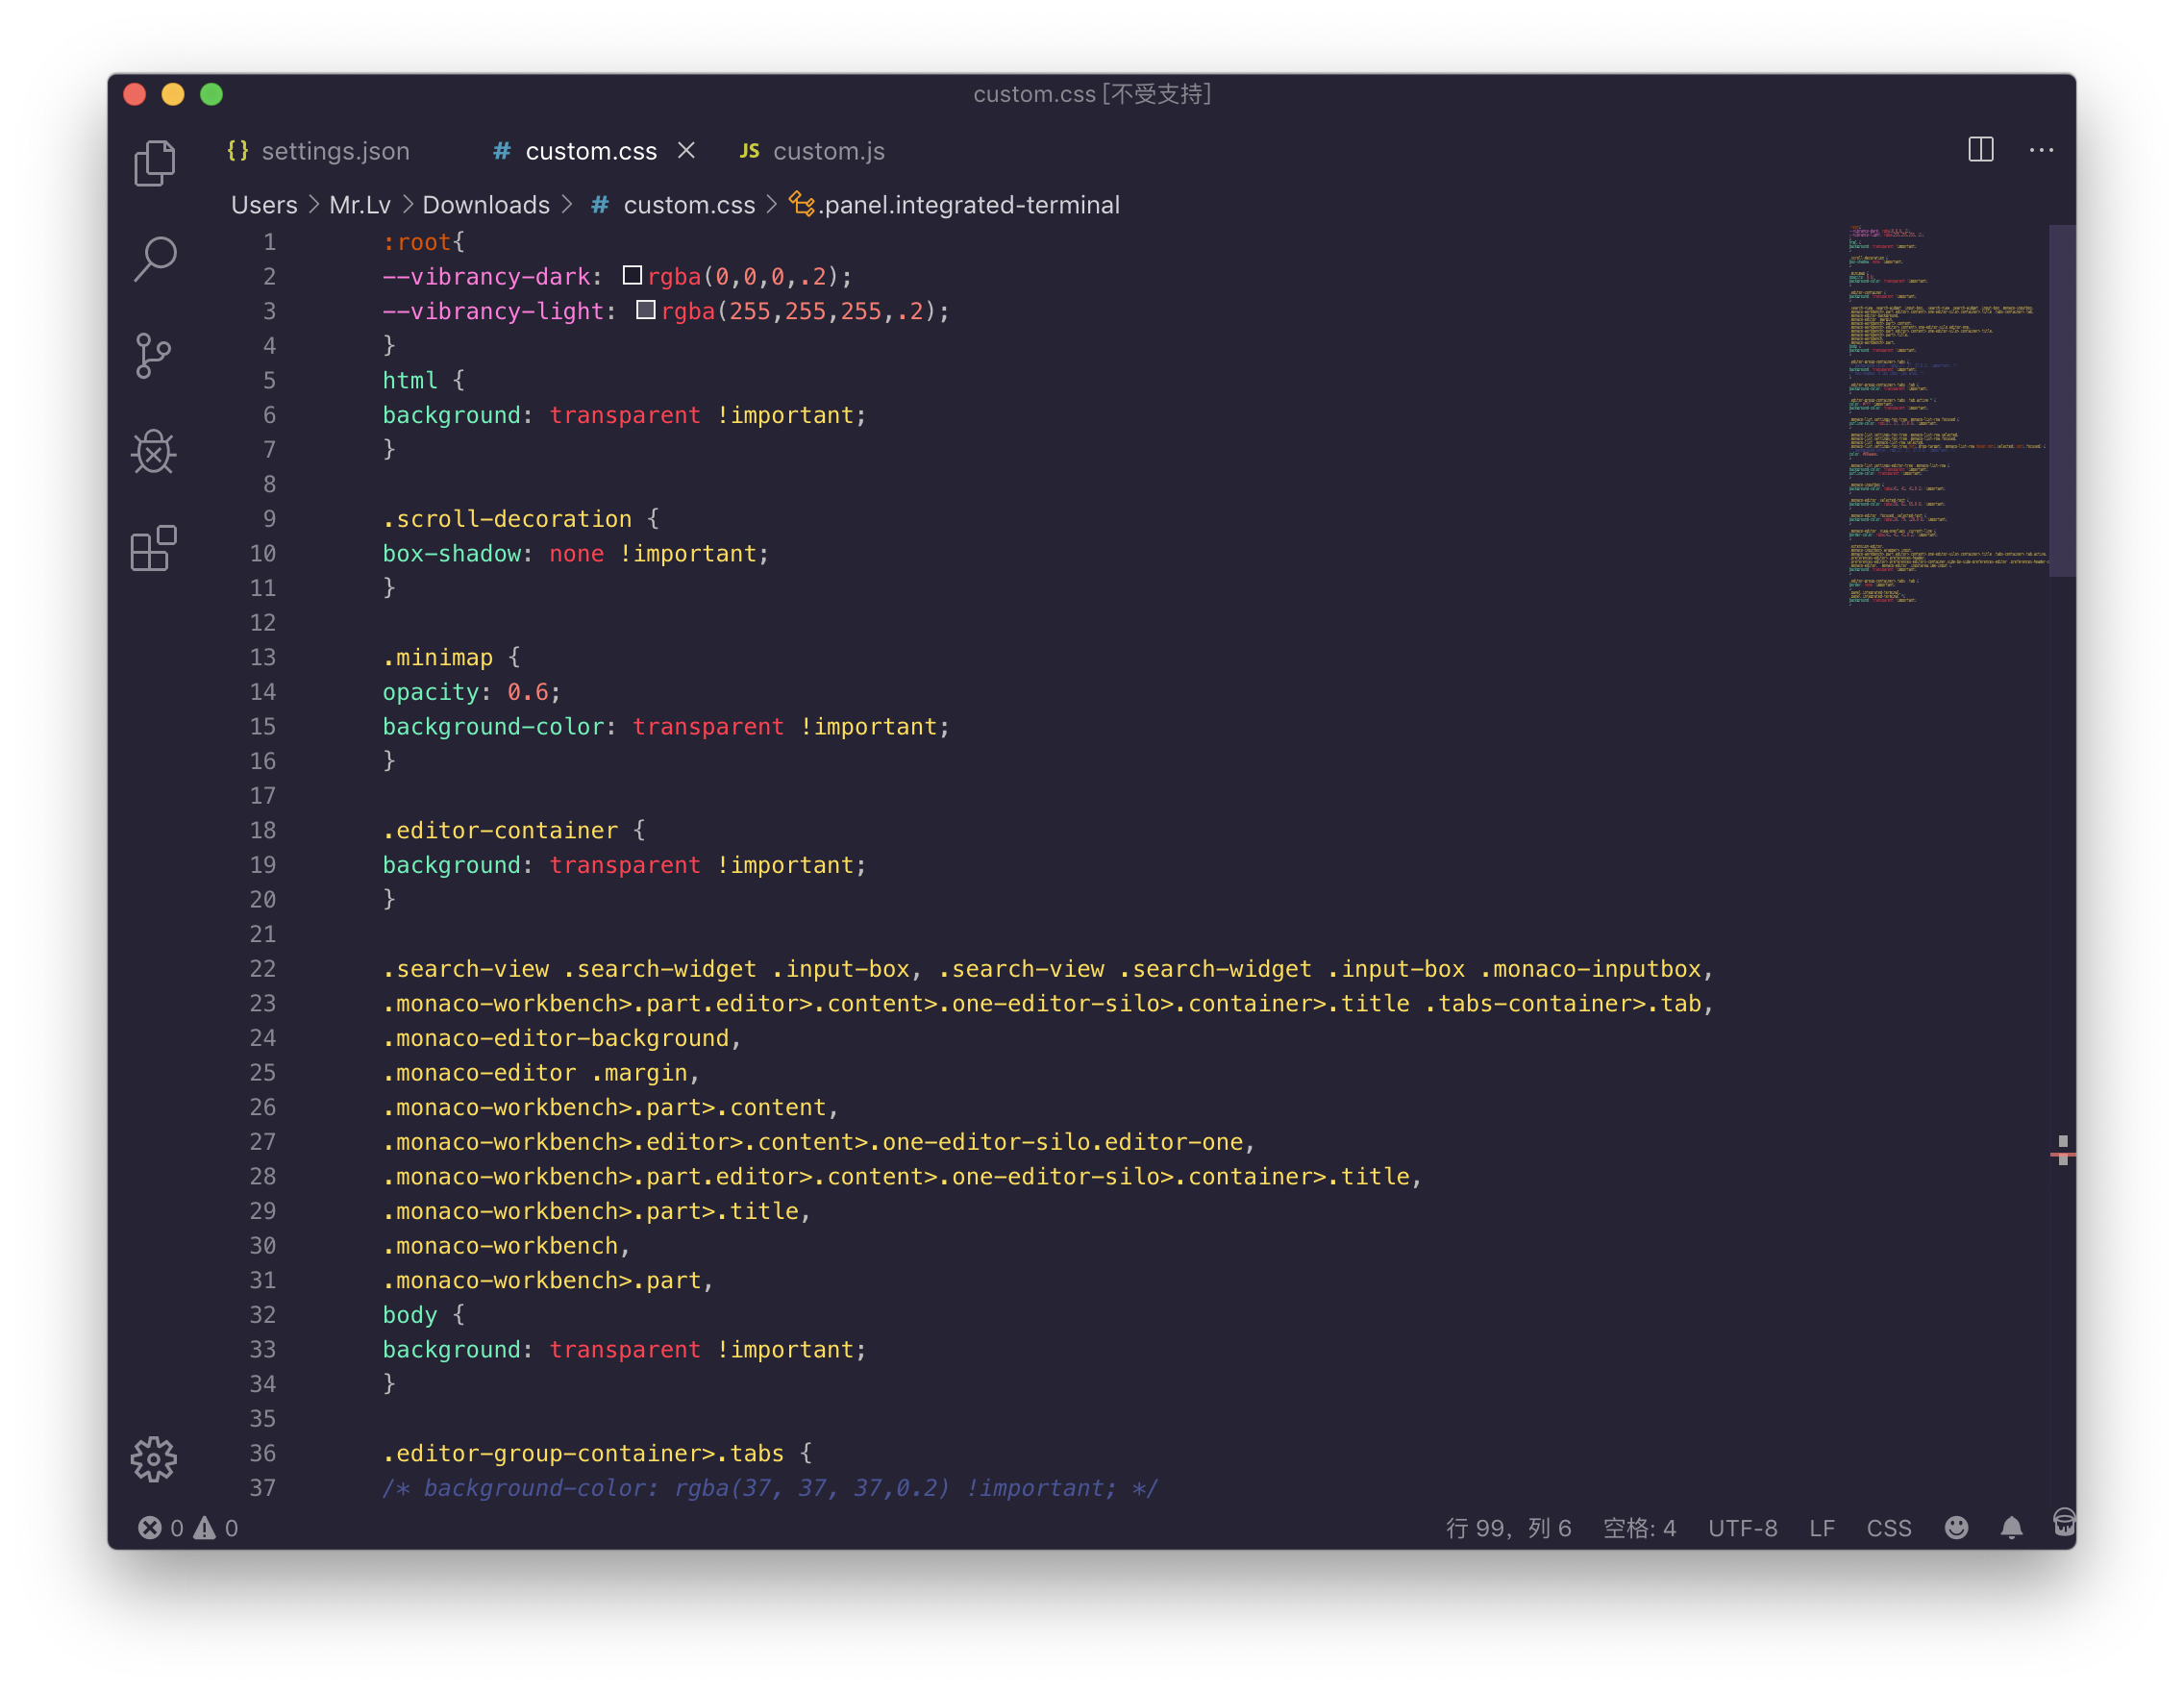The height and width of the screenshot is (1692, 2184).
Task: Open the Source Control branch icon
Action: pos(153,355)
